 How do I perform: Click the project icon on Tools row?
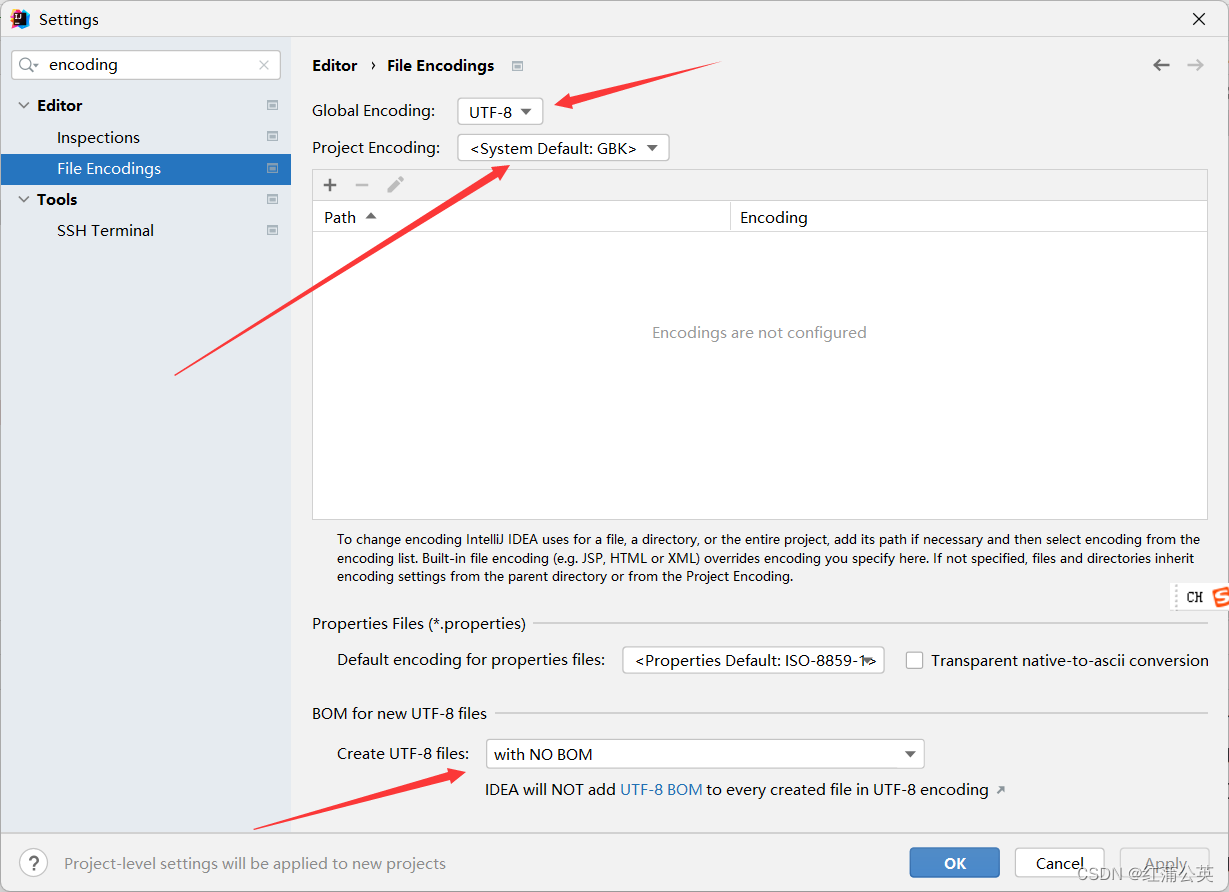[x=272, y=199]
